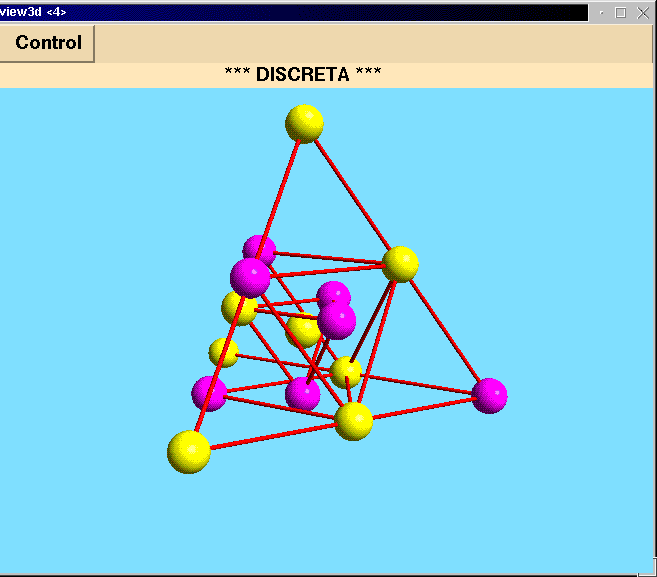Click the view3d <4> title bar
The image size is (657, 577).
point(293,13)
